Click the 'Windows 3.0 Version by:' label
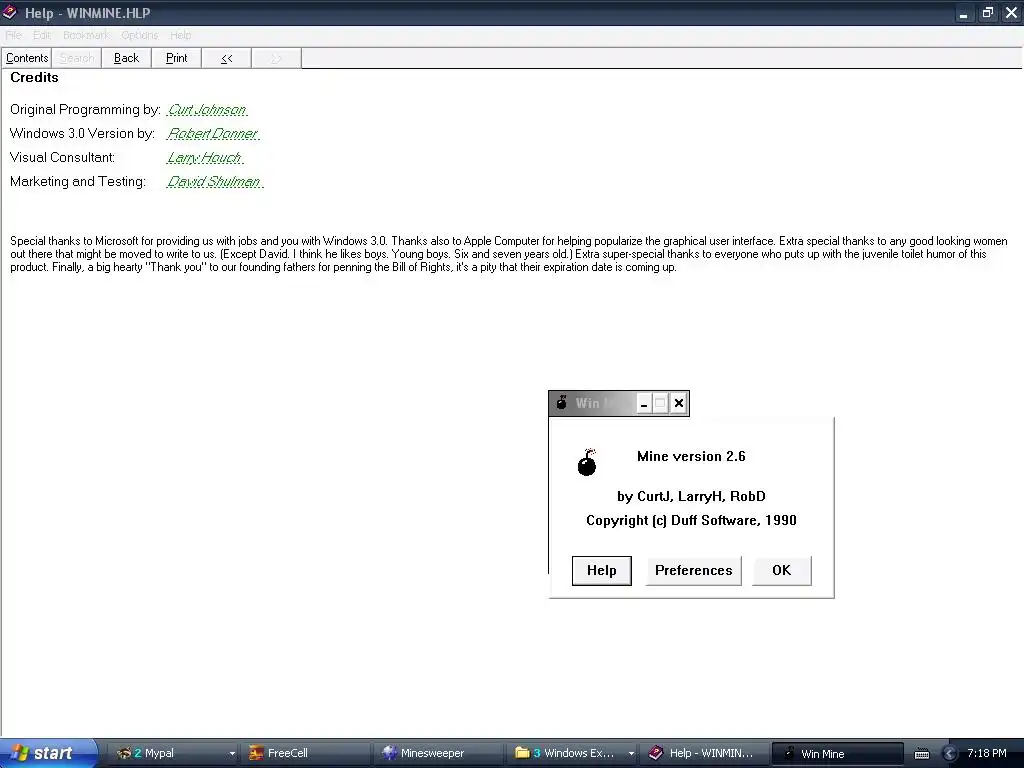 point(82,134)
